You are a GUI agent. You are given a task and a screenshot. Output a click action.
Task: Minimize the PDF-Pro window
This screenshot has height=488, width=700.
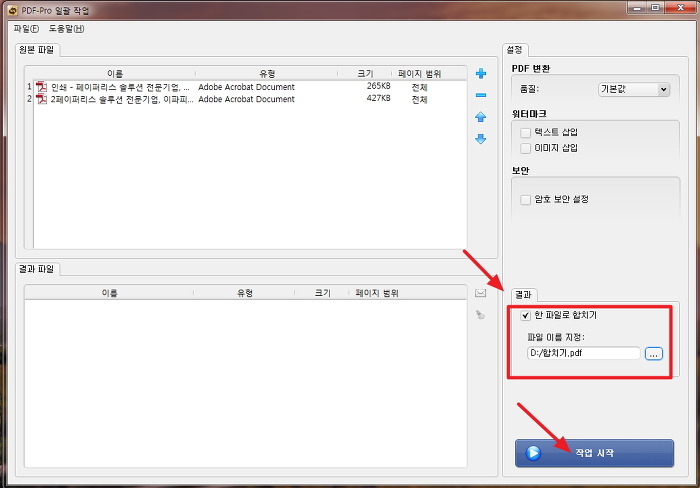coord(637,8)
